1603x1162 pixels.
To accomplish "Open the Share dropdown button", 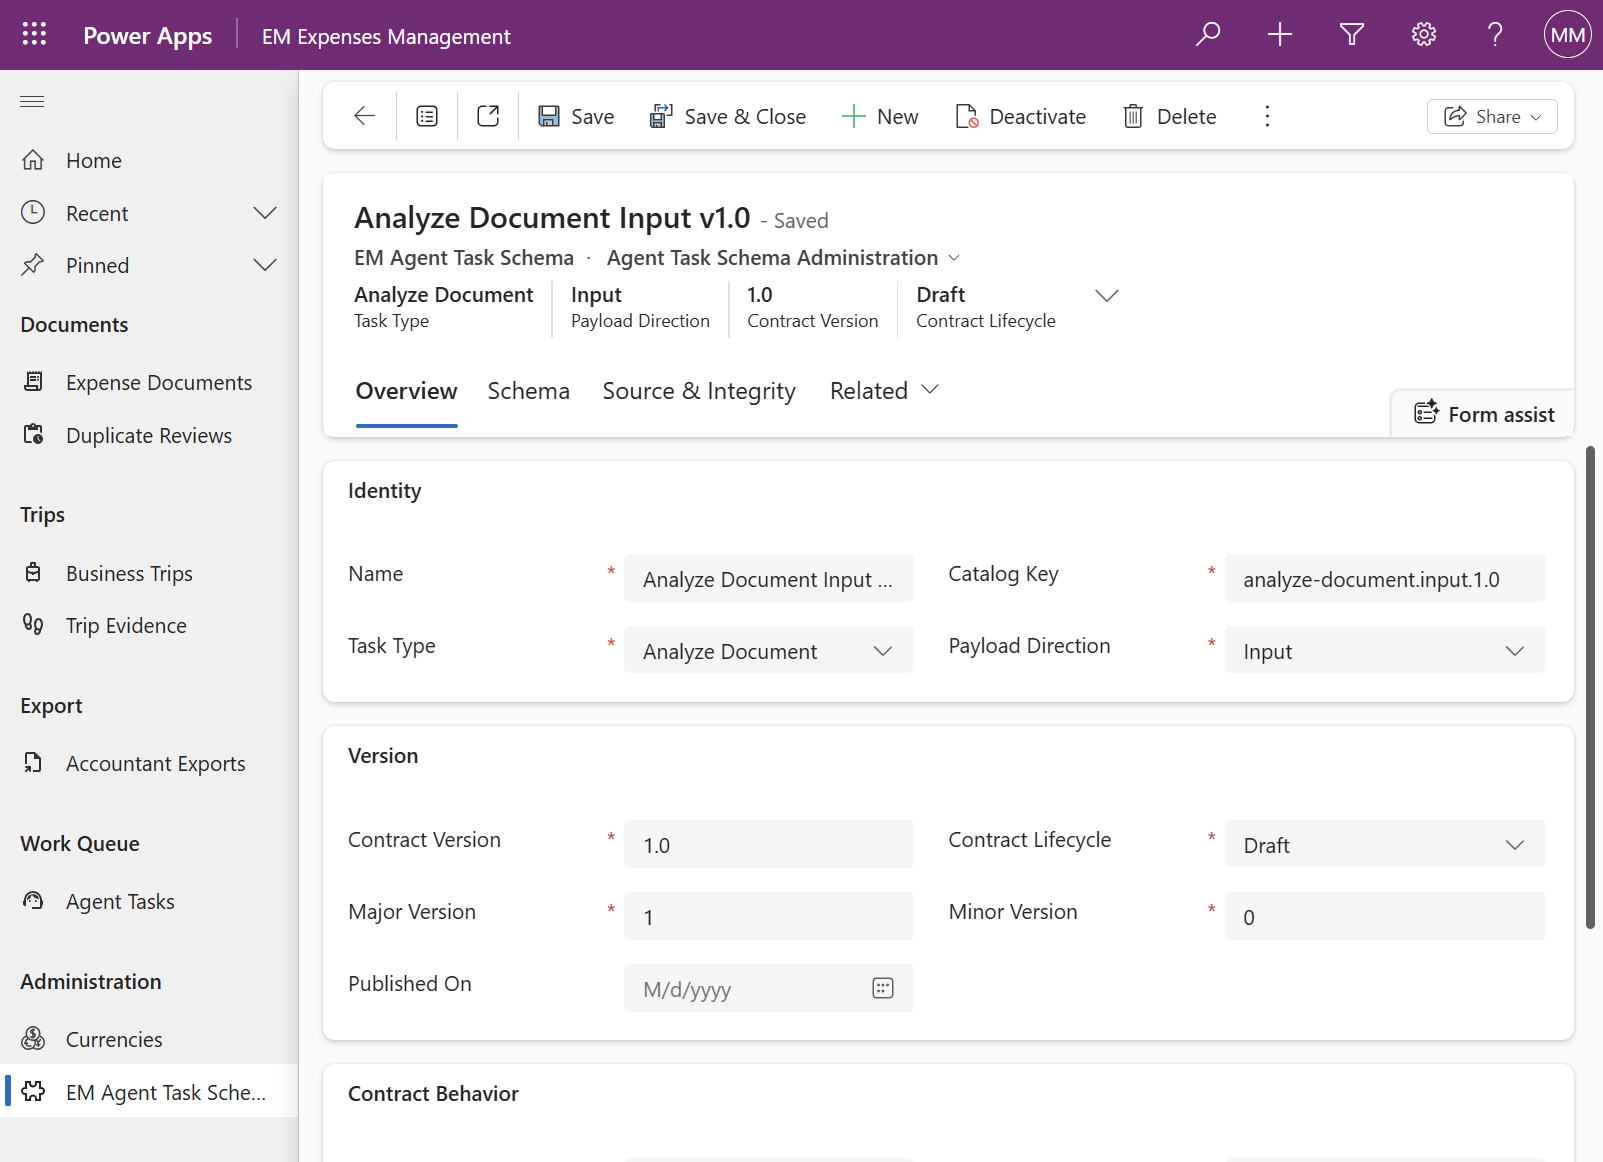I will [1492, 116].
